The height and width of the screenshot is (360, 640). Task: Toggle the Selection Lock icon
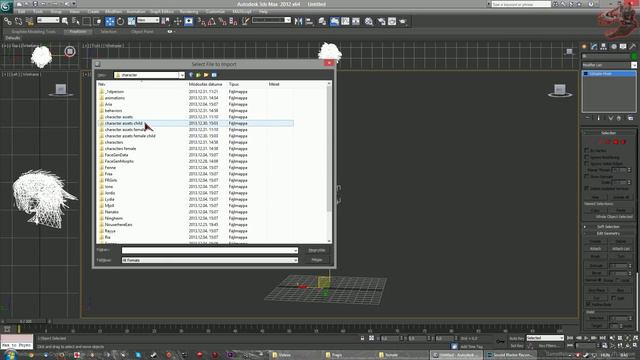click(362, 338)
